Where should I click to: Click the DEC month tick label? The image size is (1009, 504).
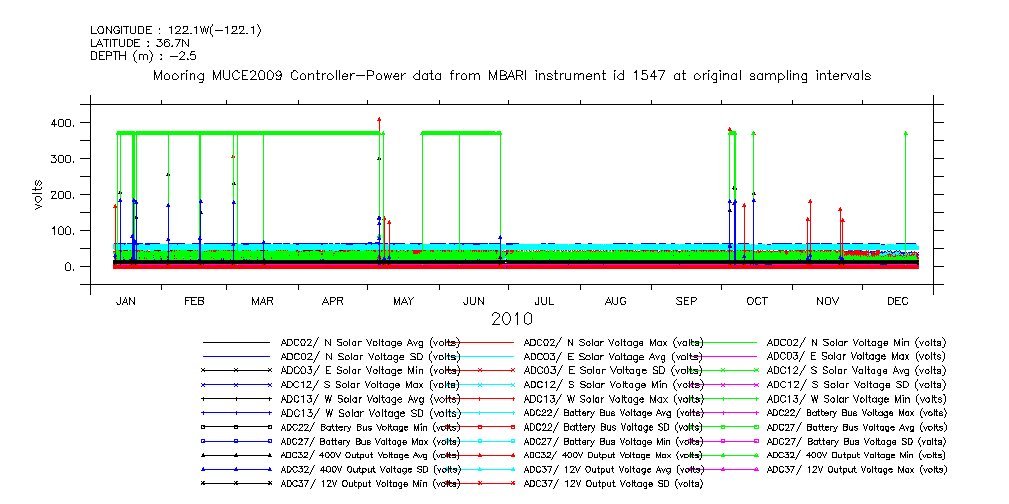click(x=897, y=300)
